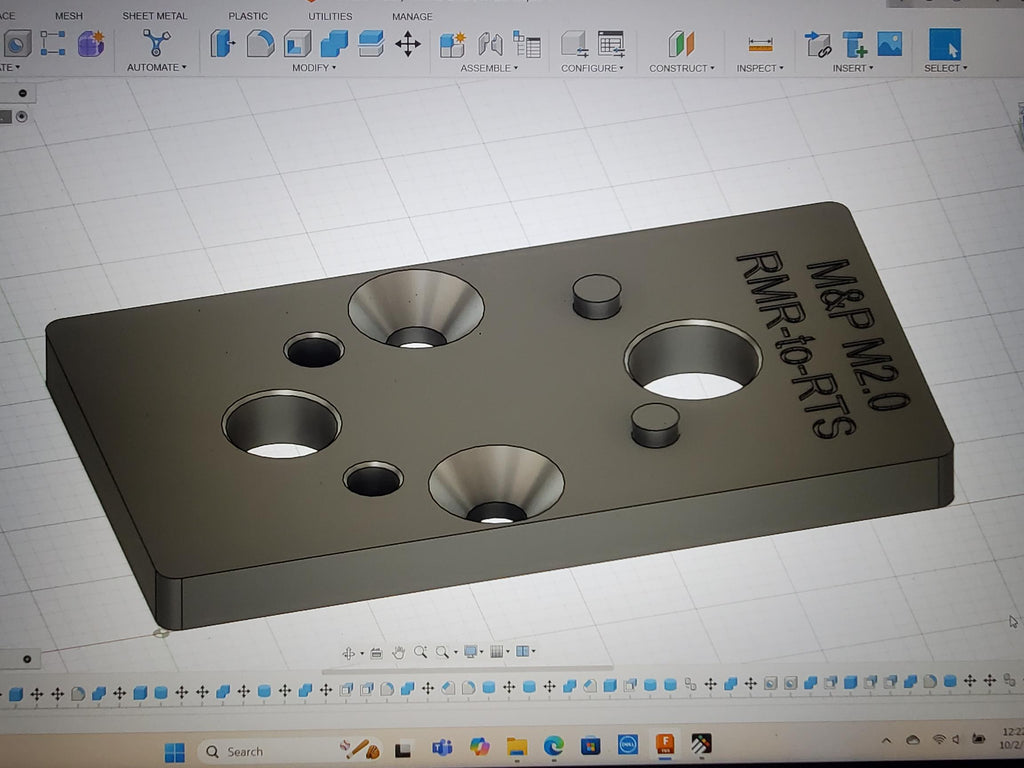Open the Insert Image (canvas) icon
The height and width of the screenshot is (768, 1024).
889,44
